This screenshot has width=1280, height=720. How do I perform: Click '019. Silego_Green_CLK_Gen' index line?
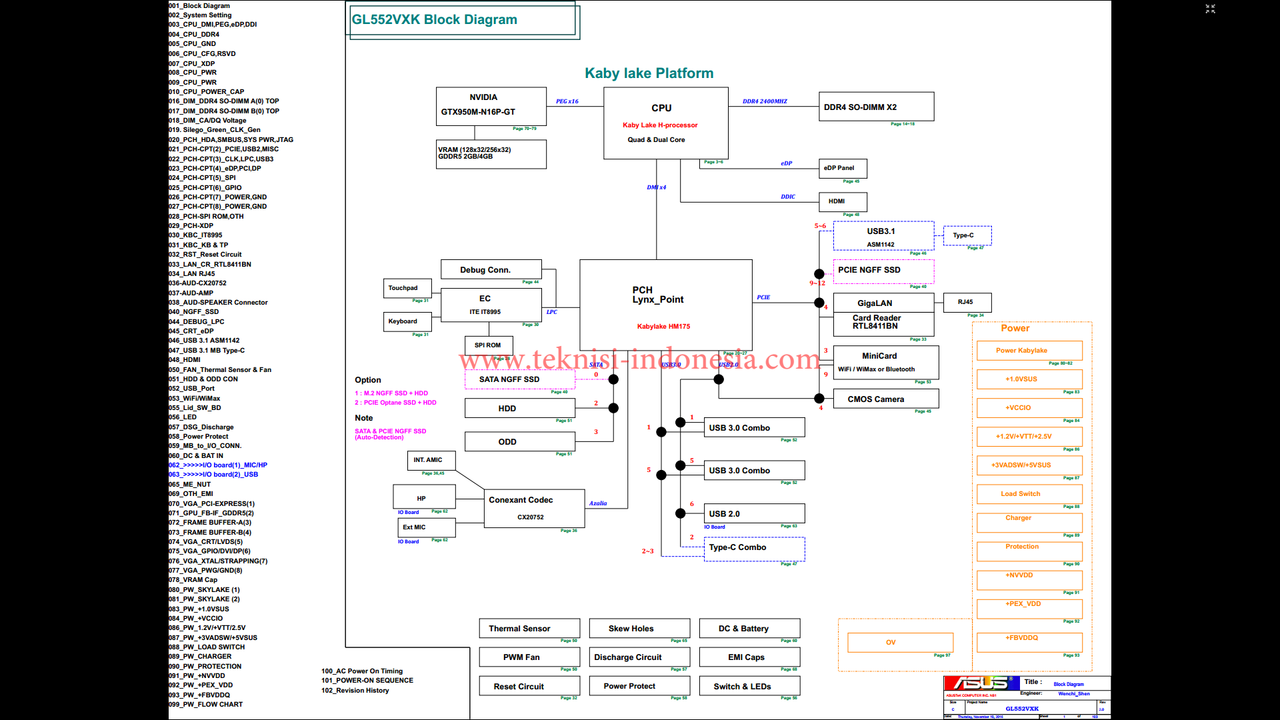[x=214, y=130]
